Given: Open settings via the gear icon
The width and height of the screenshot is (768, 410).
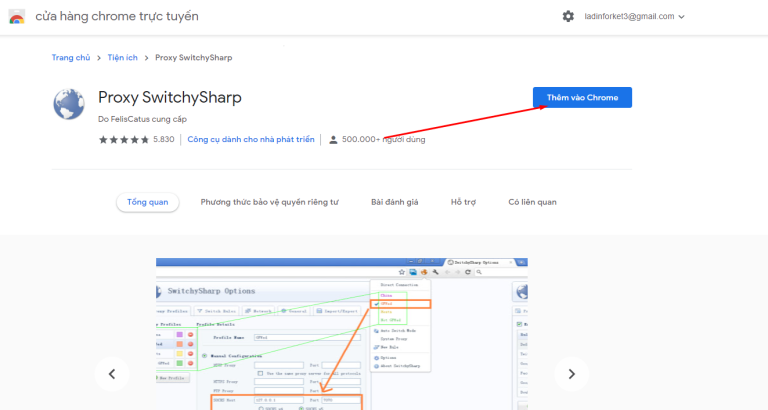Looking at the screenshot, I should point(568,16).
